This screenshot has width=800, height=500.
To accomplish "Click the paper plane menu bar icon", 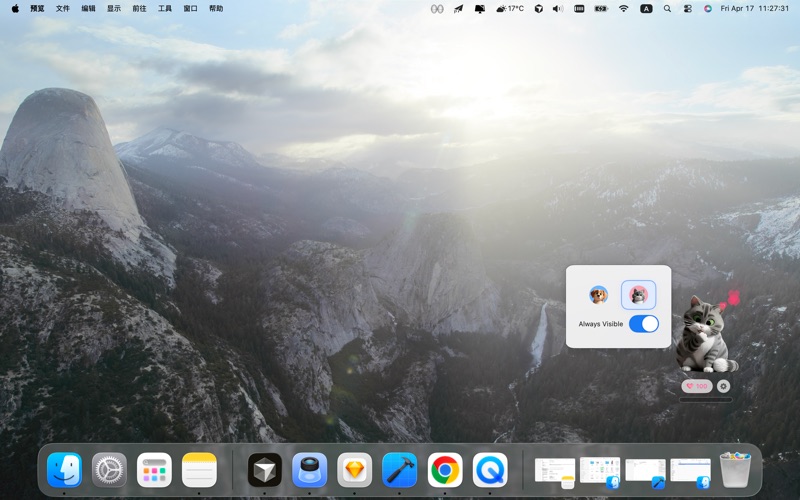I will pos(459,9).
